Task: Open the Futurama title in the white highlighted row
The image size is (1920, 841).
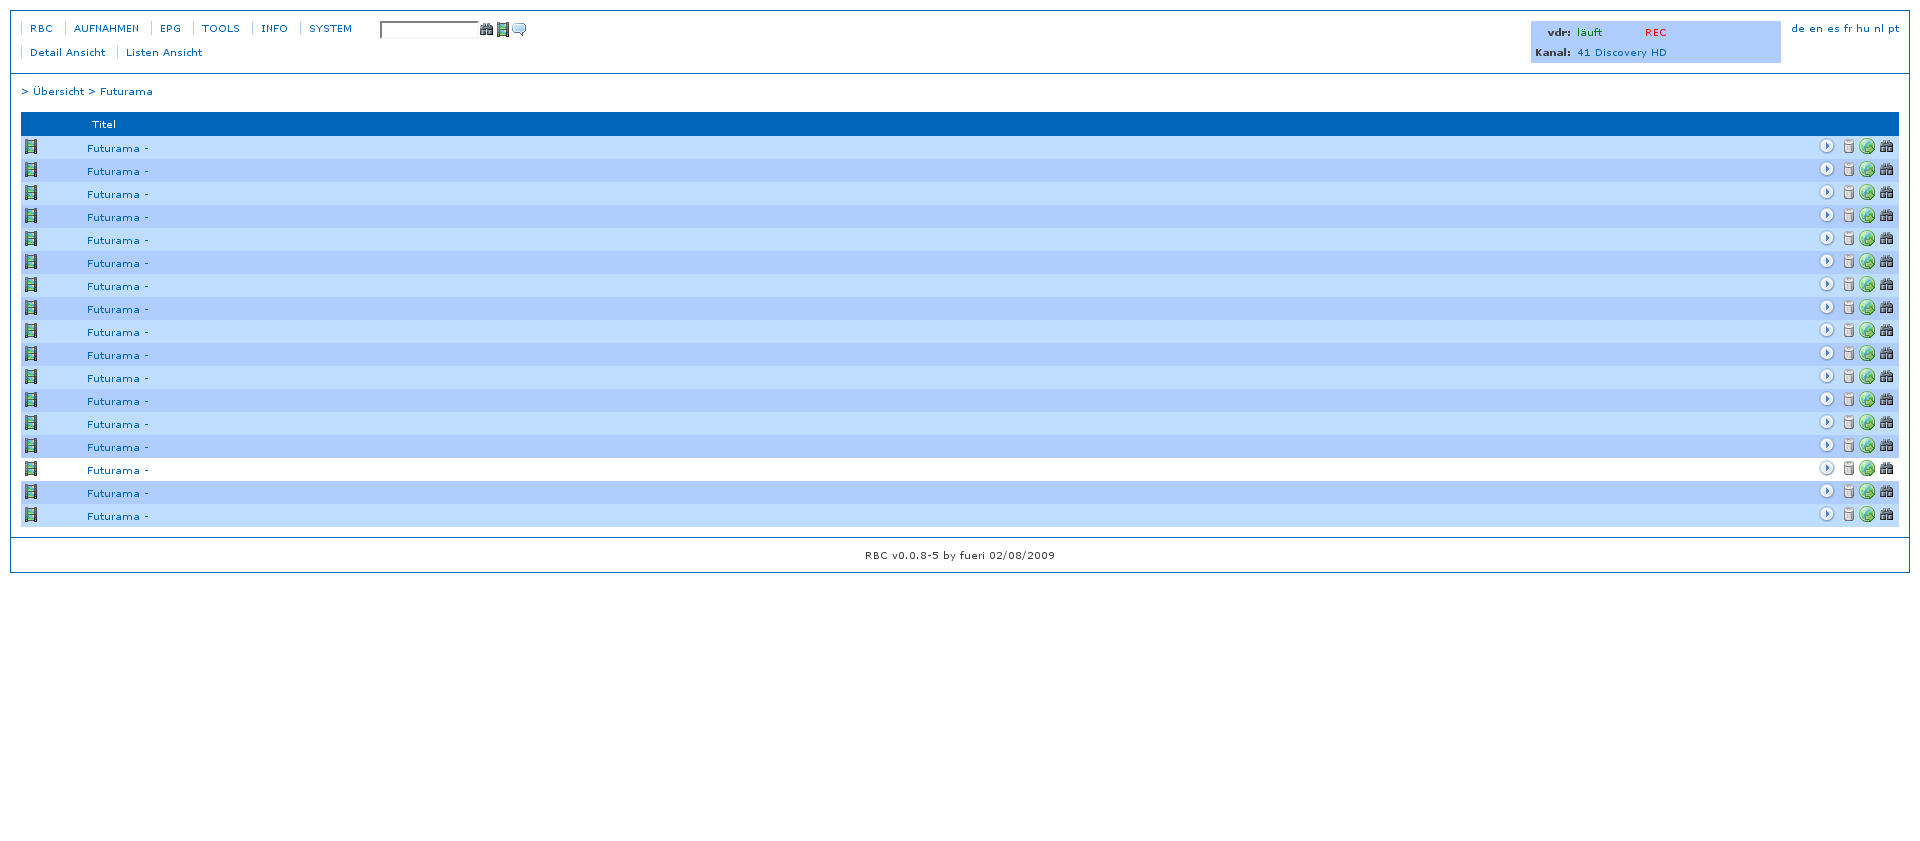Action: 118,471
